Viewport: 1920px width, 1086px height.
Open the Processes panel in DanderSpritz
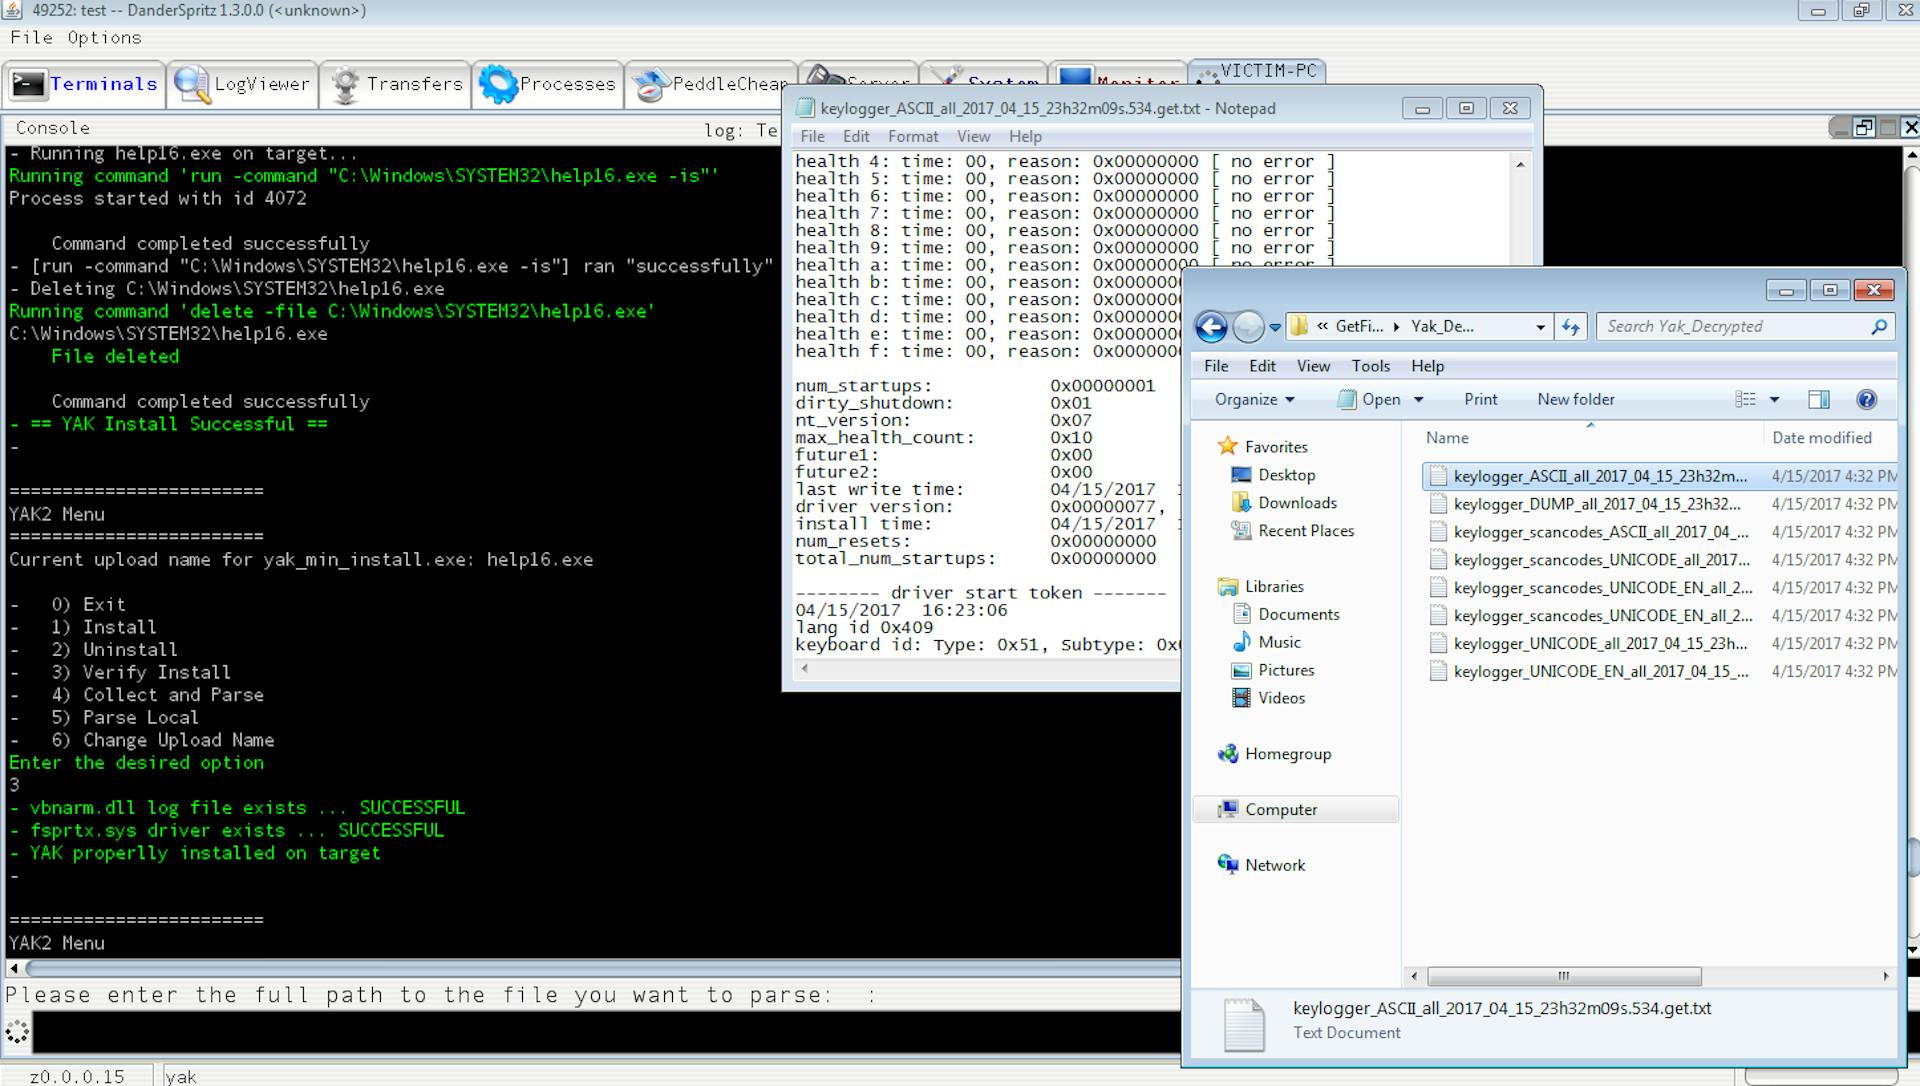(548, 85)
